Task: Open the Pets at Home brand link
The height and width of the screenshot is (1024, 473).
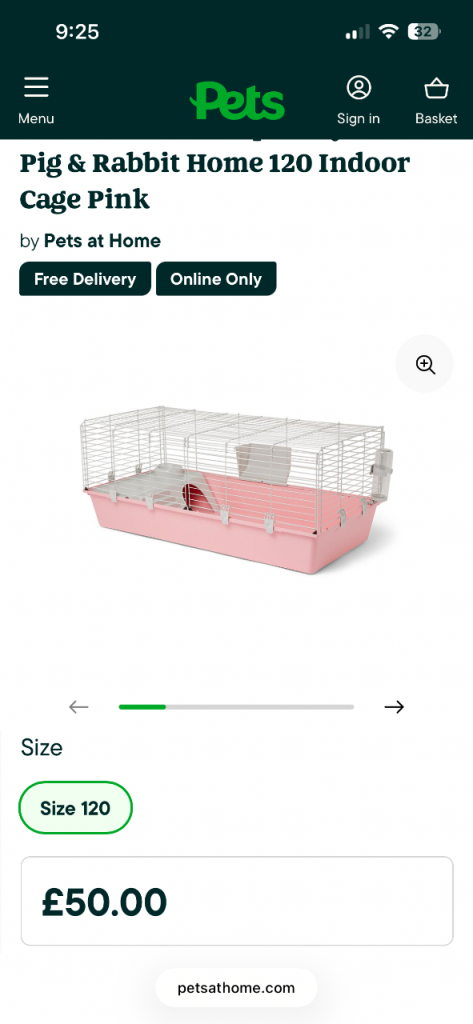Action: (102, 241)
